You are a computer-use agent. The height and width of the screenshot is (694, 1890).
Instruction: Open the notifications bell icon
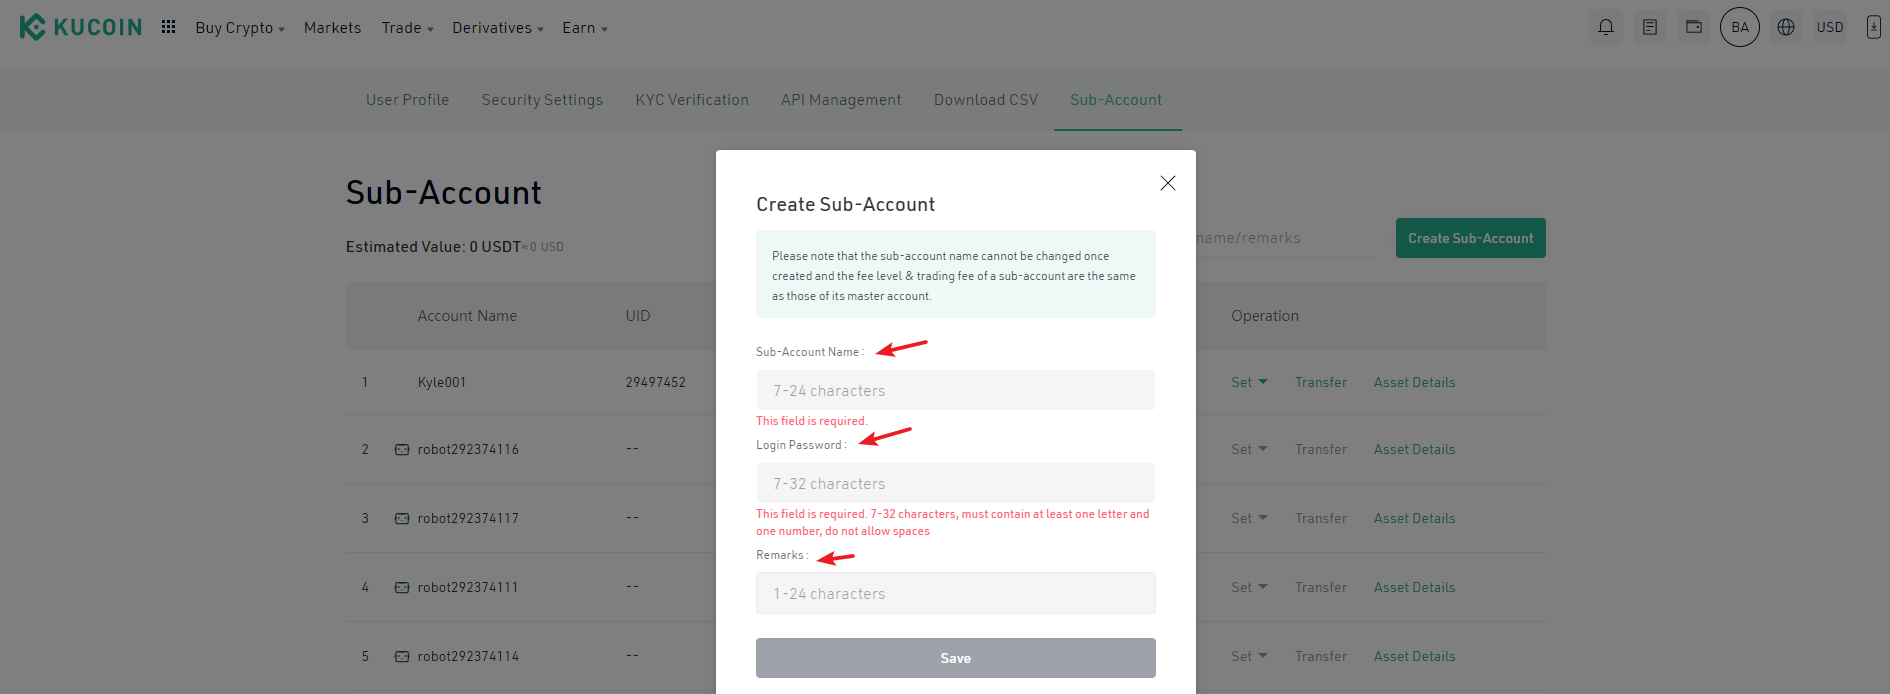tap(1606, 27)
